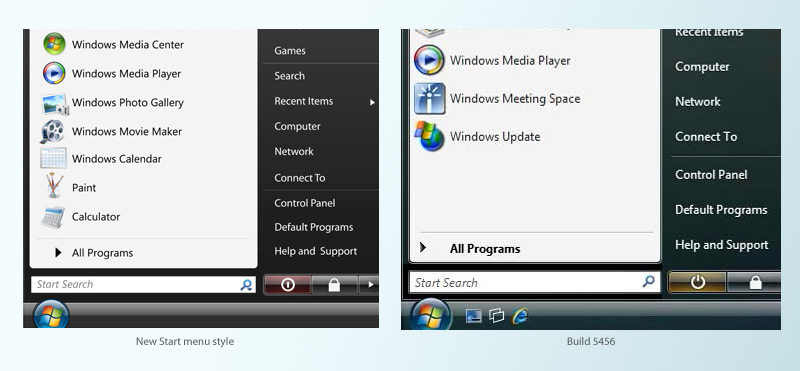Click 'Paint' label text
The image size is (800, 371).
tap(84, 188)
